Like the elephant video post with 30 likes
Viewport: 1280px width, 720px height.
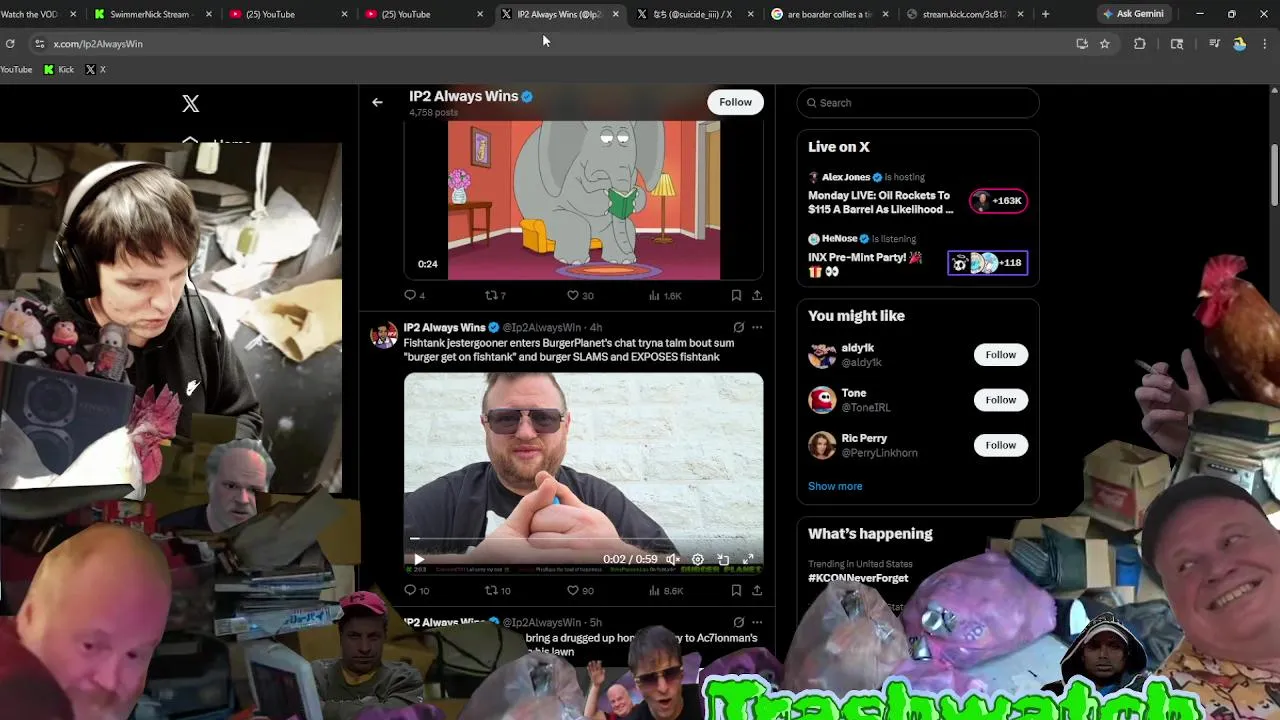pos(580,295)
